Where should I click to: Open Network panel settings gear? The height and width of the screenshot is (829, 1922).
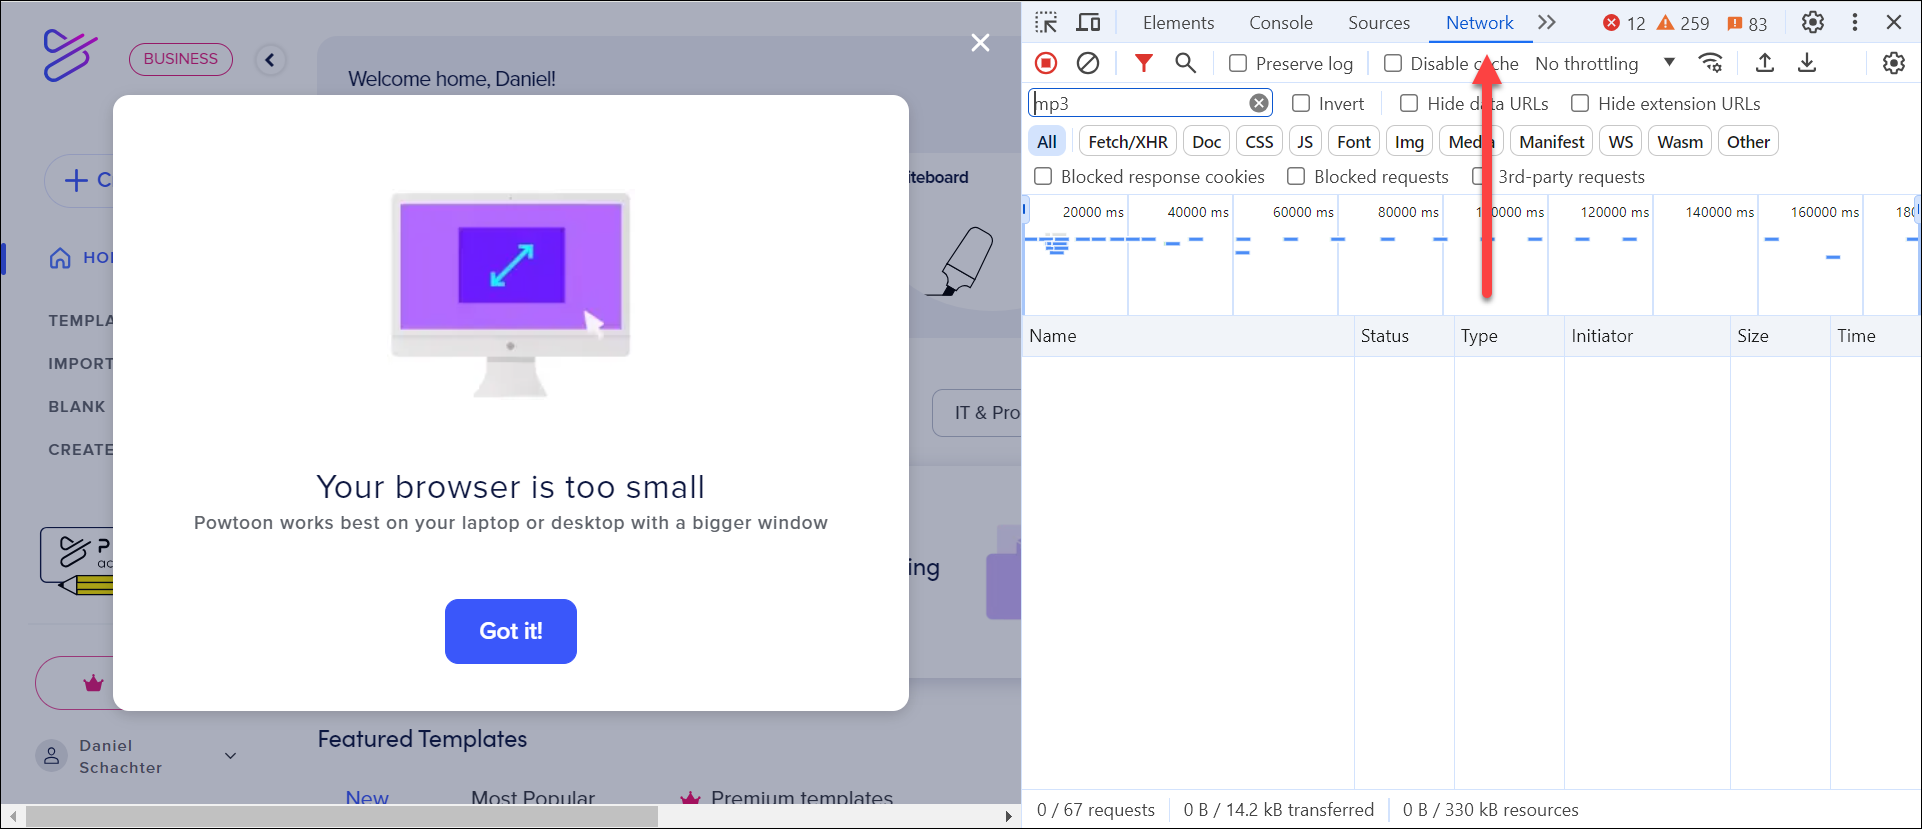pos(1894,63)
